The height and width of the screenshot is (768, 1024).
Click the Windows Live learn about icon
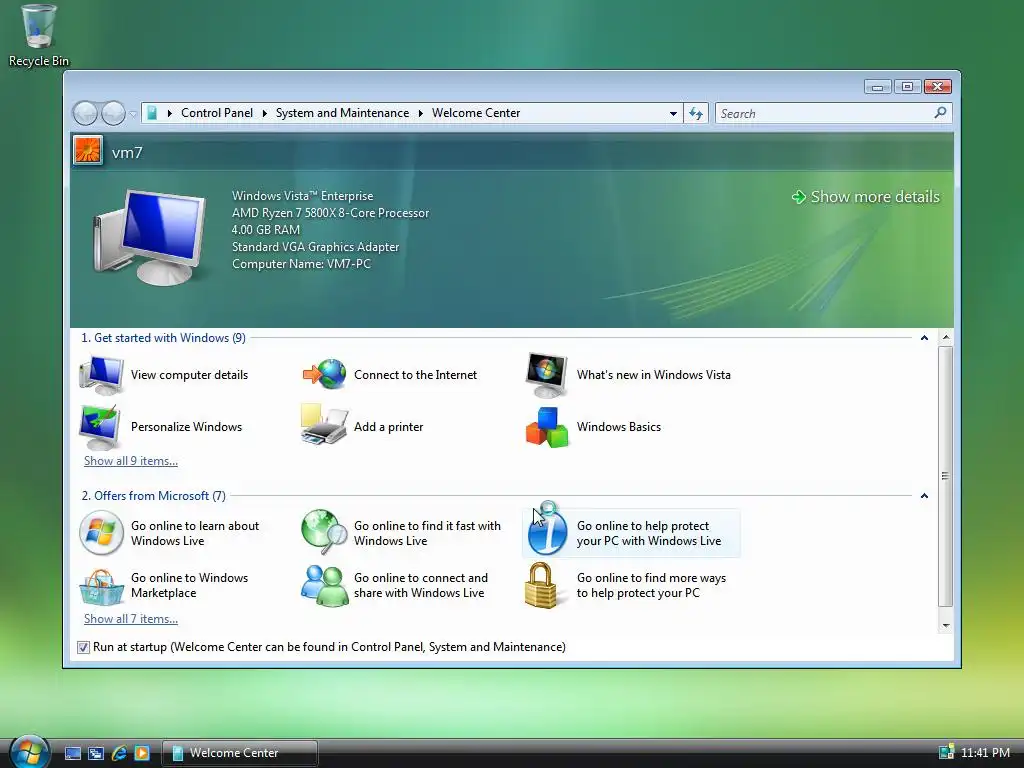pyautogui.click(x=101, y=533)
